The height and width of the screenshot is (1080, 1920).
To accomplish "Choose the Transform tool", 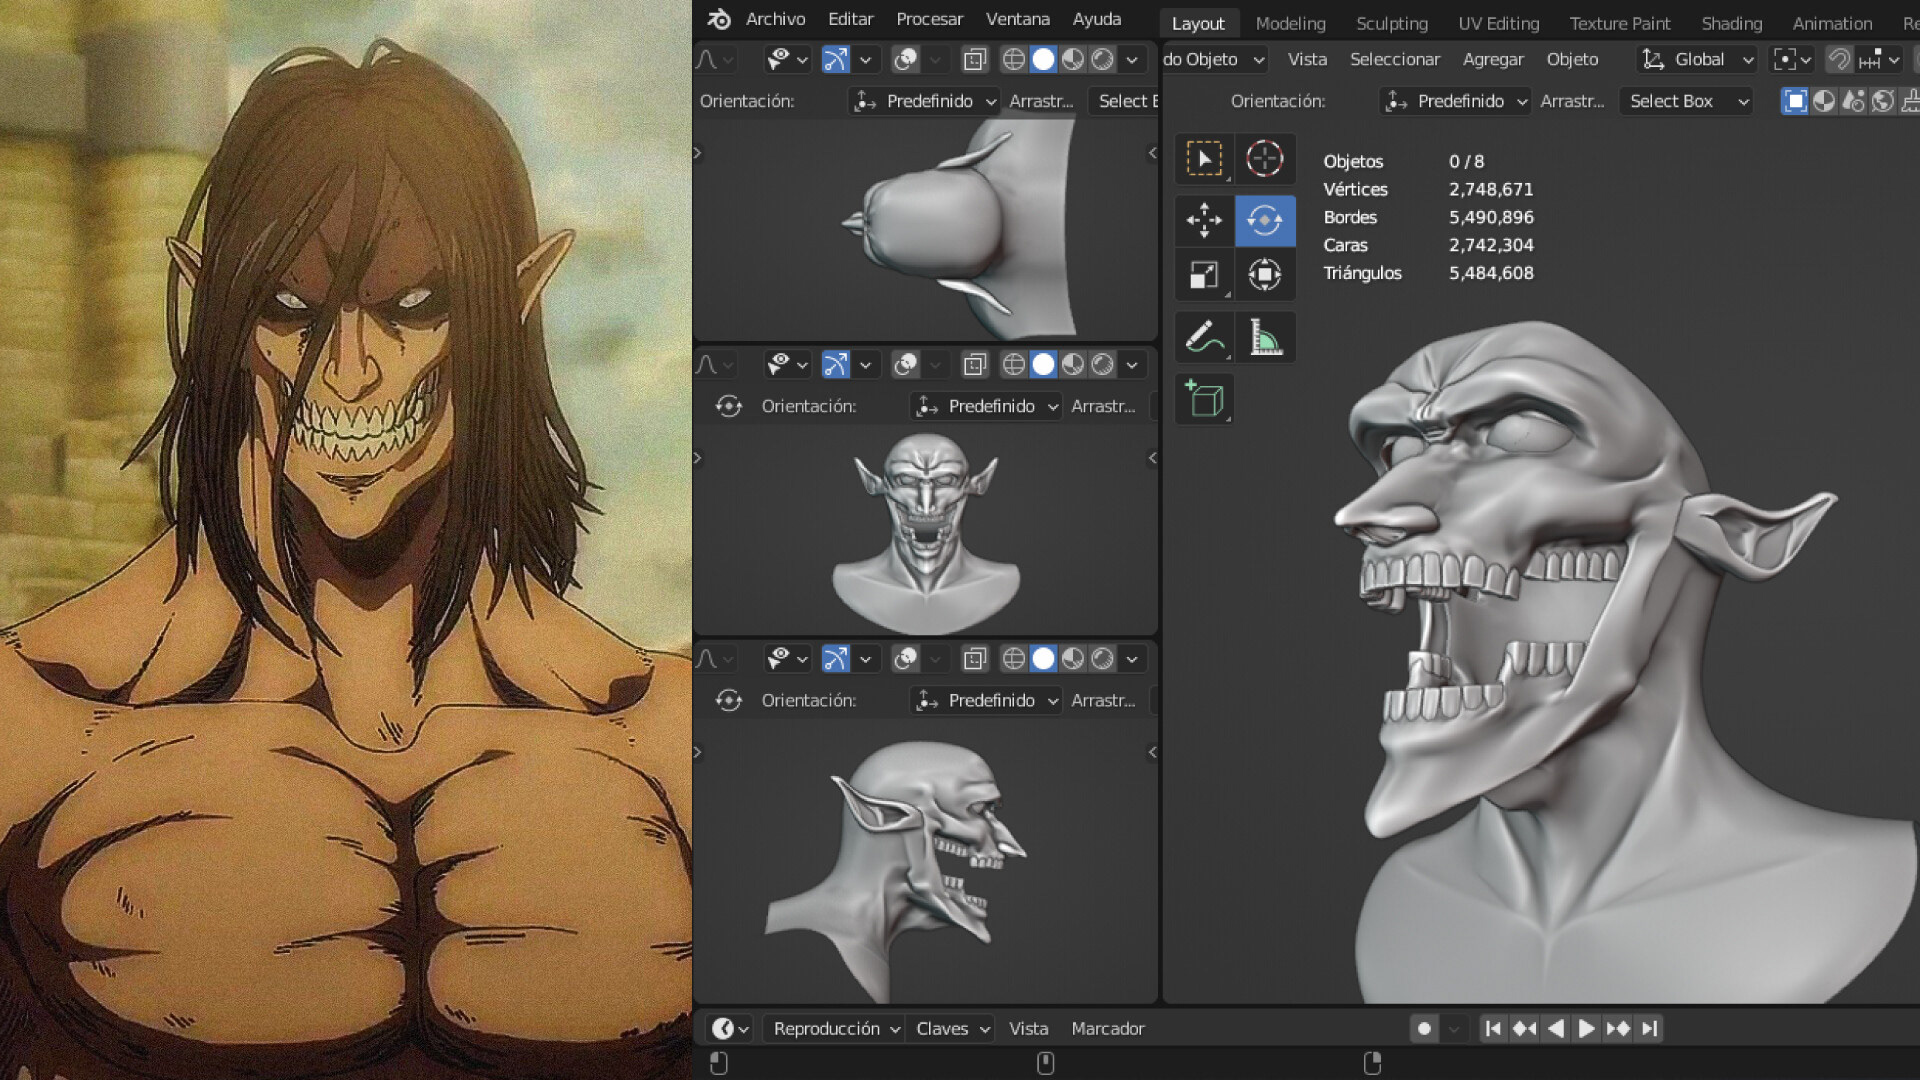I will pyautogui.click(x=1265, y=275).
